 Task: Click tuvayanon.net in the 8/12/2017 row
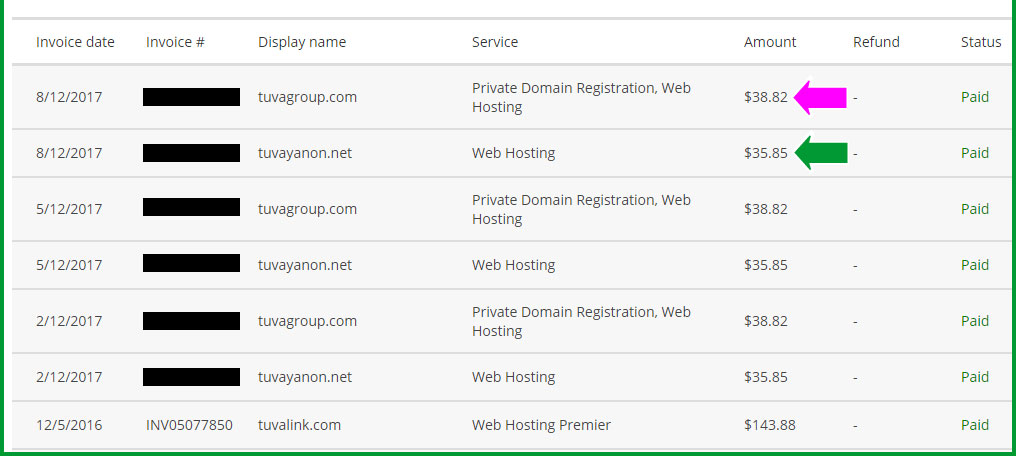click(x=305, y=153)
